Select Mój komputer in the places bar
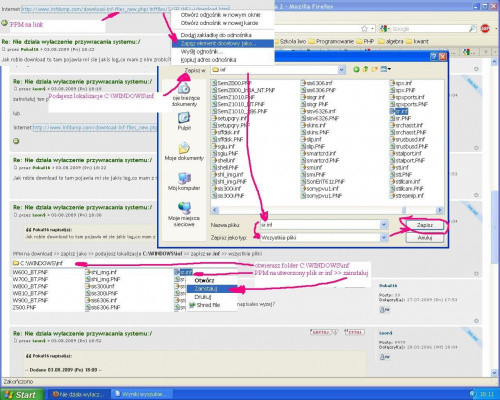The width and height of the screenshot is (500, 400). point(184,182)
